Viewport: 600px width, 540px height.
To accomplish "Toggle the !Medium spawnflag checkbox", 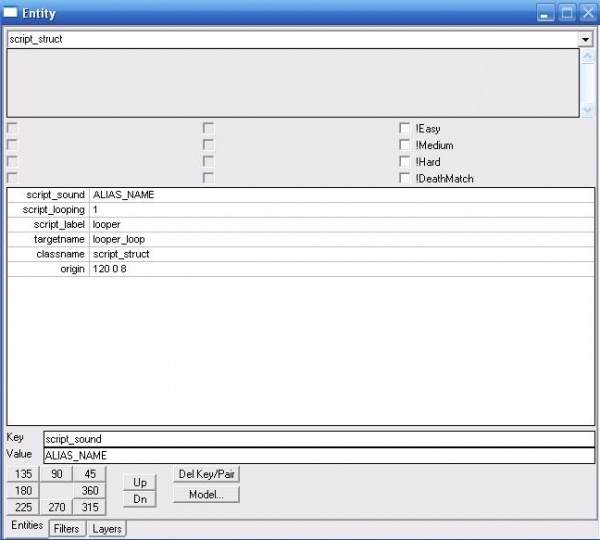I will point(404,145).
